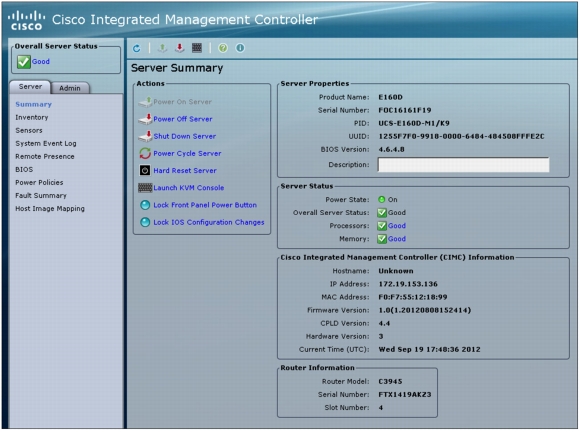
Task: Click the blue Info icon in toolbar
Action: [x=240, y=48]
